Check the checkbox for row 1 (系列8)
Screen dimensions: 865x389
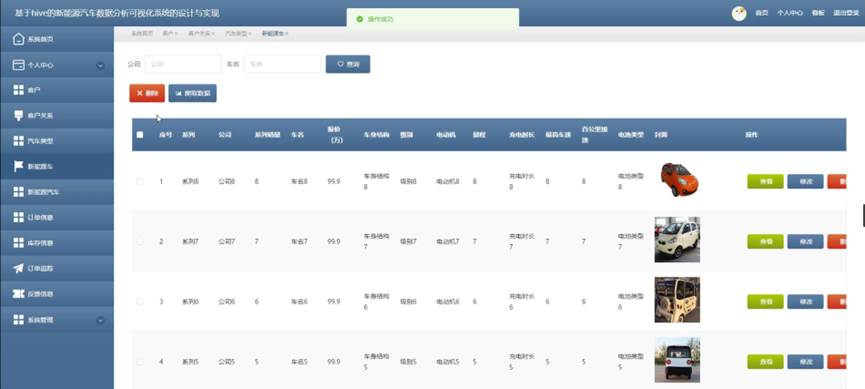pos(140,181)
